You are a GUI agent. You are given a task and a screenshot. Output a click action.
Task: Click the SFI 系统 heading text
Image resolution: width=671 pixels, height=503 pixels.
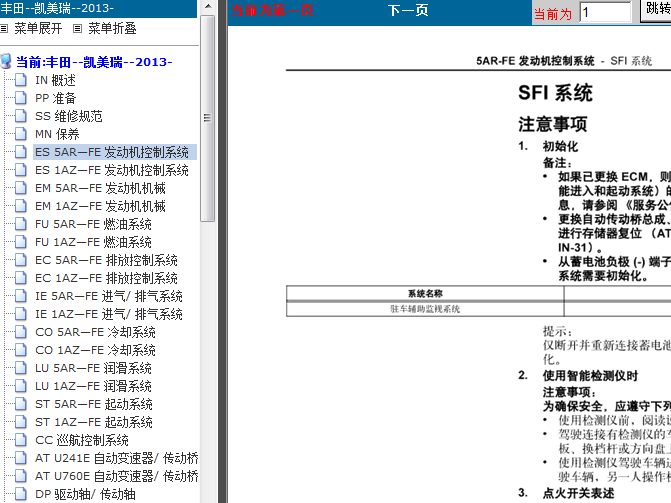(x=555, y=92)
